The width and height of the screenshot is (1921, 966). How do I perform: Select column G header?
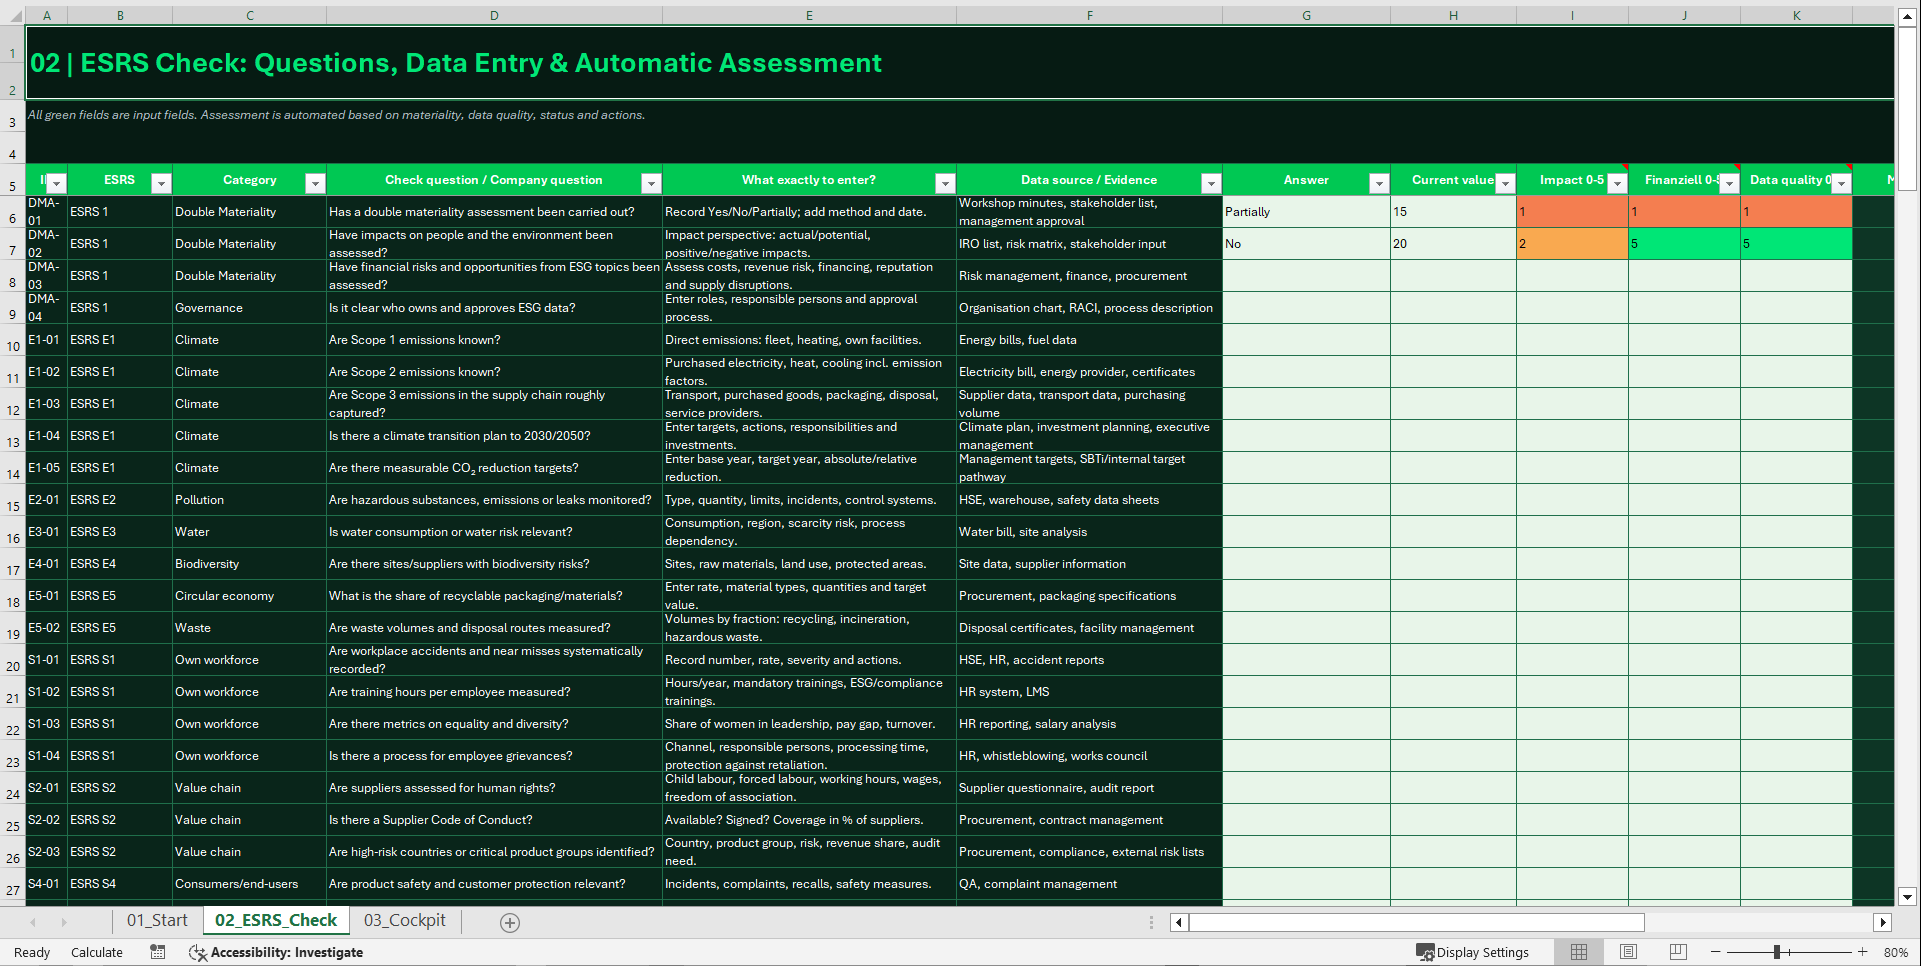pos(1306,15)
